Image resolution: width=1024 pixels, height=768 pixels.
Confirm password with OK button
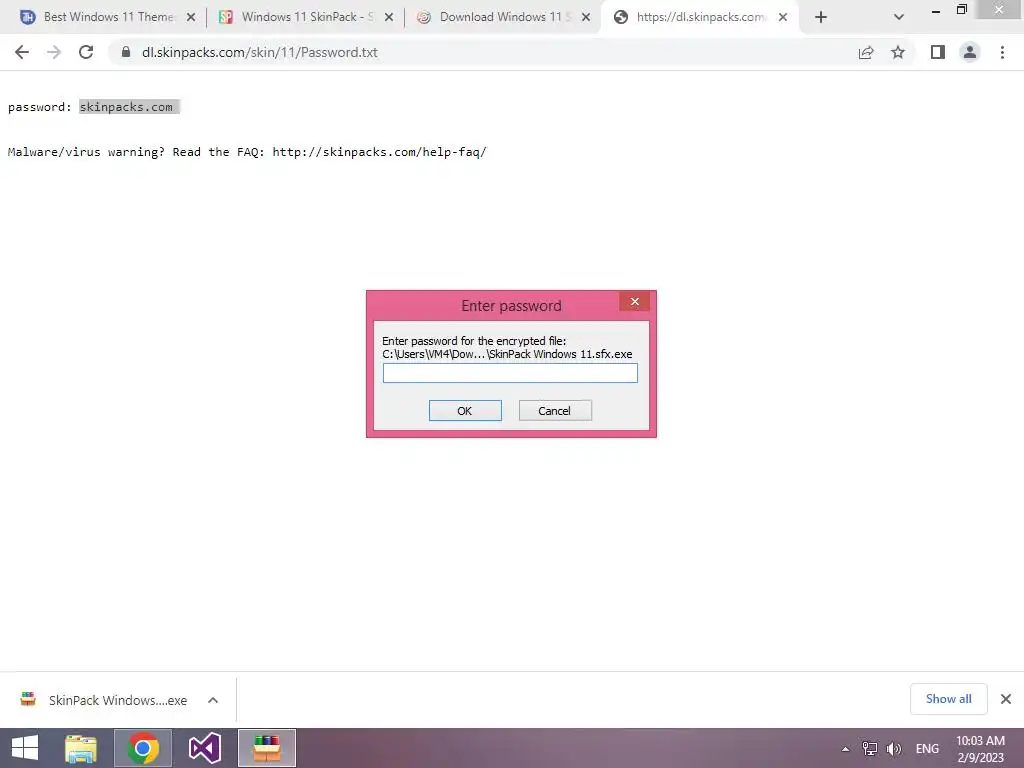(465, 411)
